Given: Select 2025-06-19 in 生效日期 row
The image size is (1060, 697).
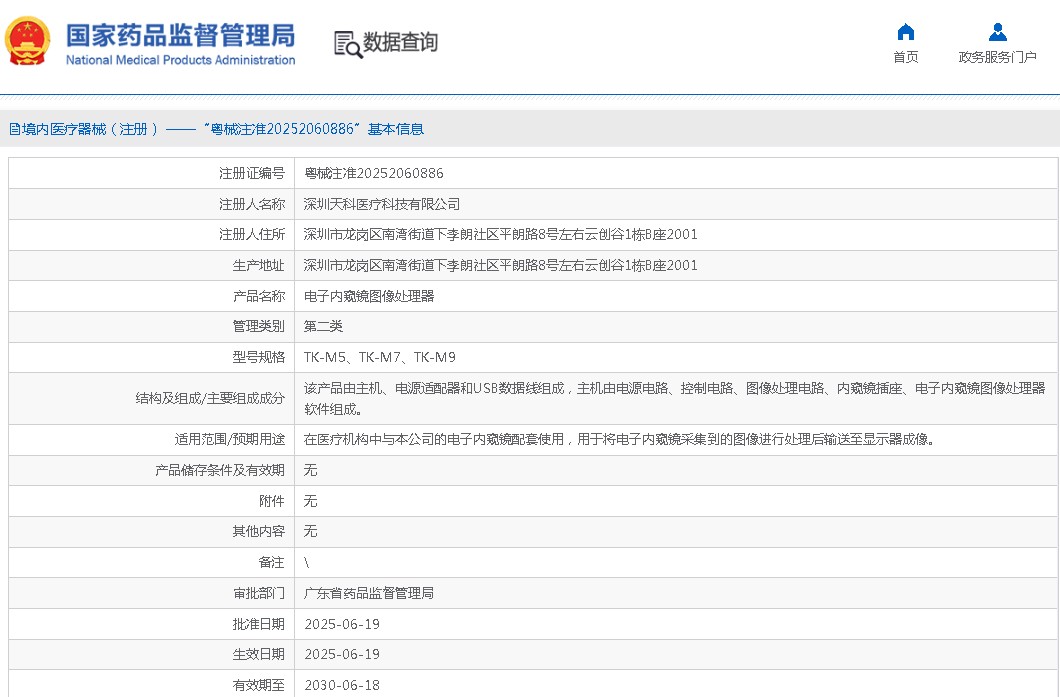Looking at the screenshot, I should pyautogui.click(x=342, y=654).
